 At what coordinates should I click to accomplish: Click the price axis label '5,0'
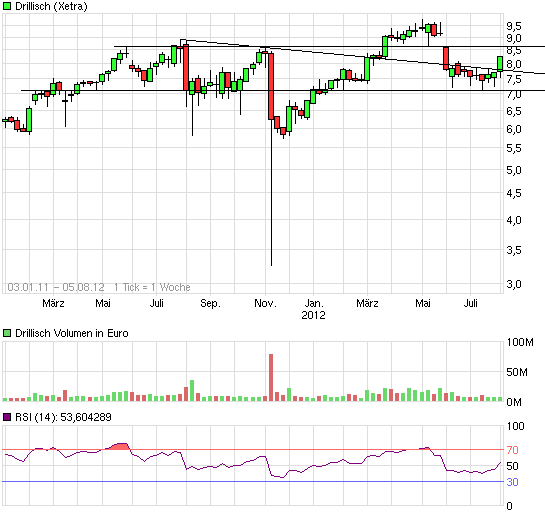pyautogui.click(x=514, y=170)
